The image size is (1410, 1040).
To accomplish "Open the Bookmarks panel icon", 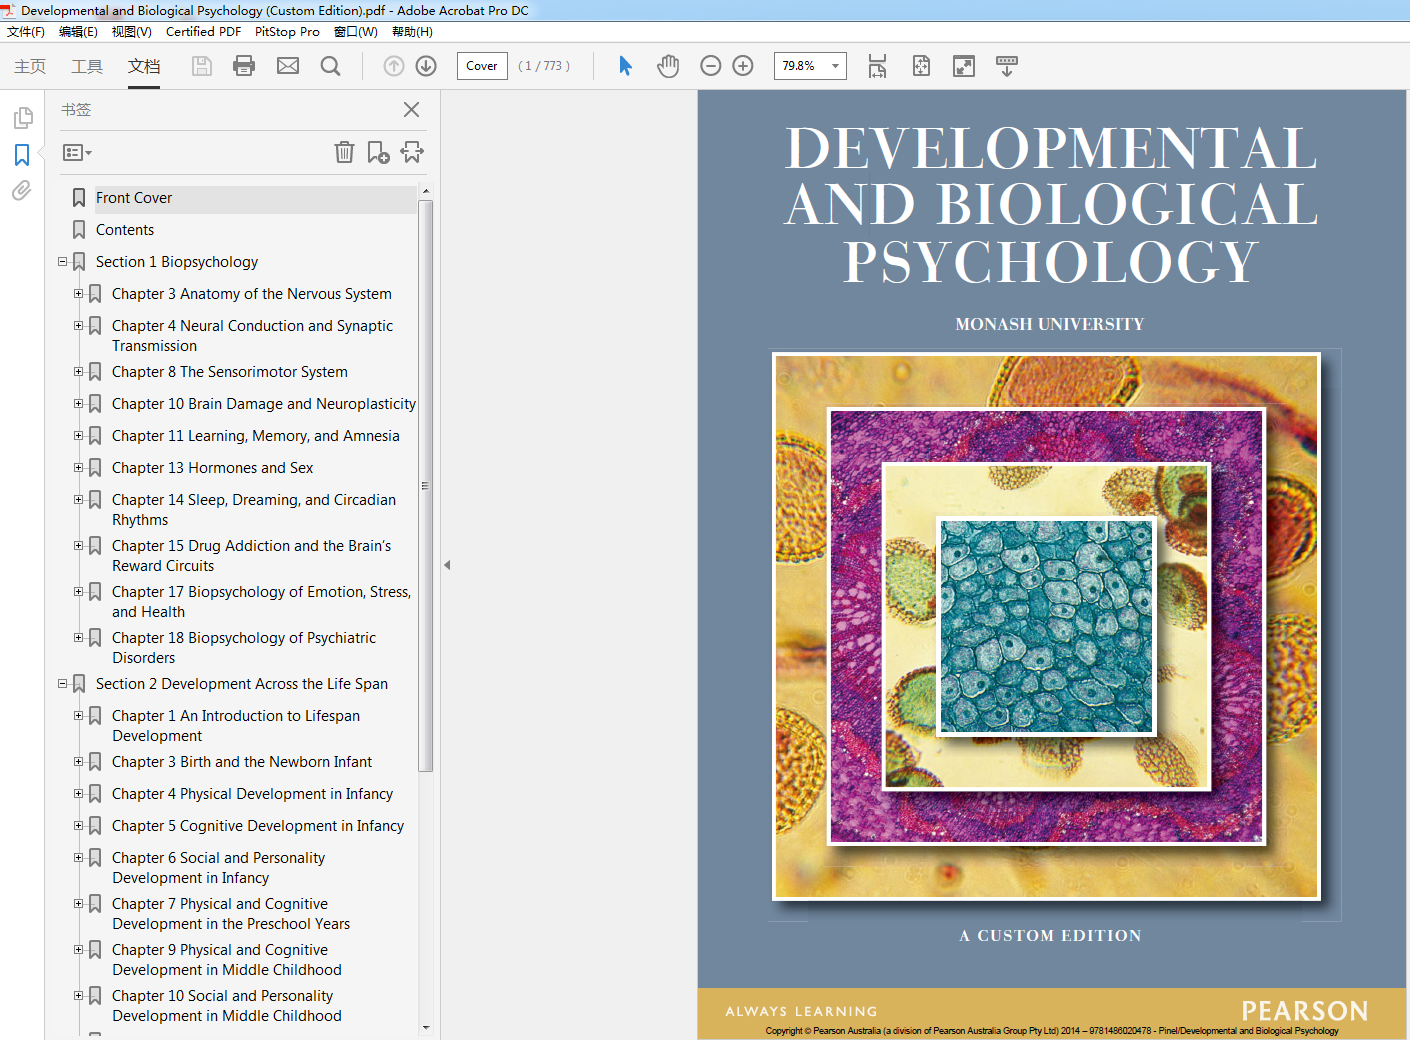I will (22, 155).
